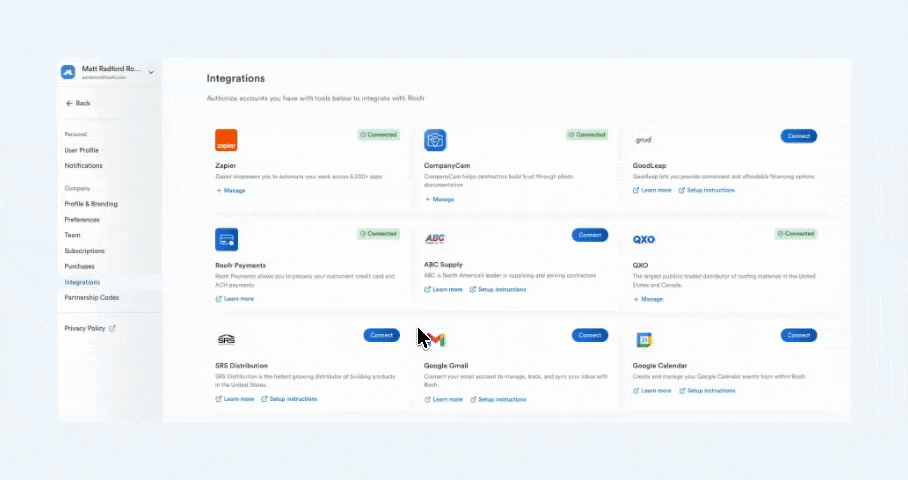Viewport: 908px width, 480px height.
Task: Click the CompanyCam Connected status badge
Action: 587,135
